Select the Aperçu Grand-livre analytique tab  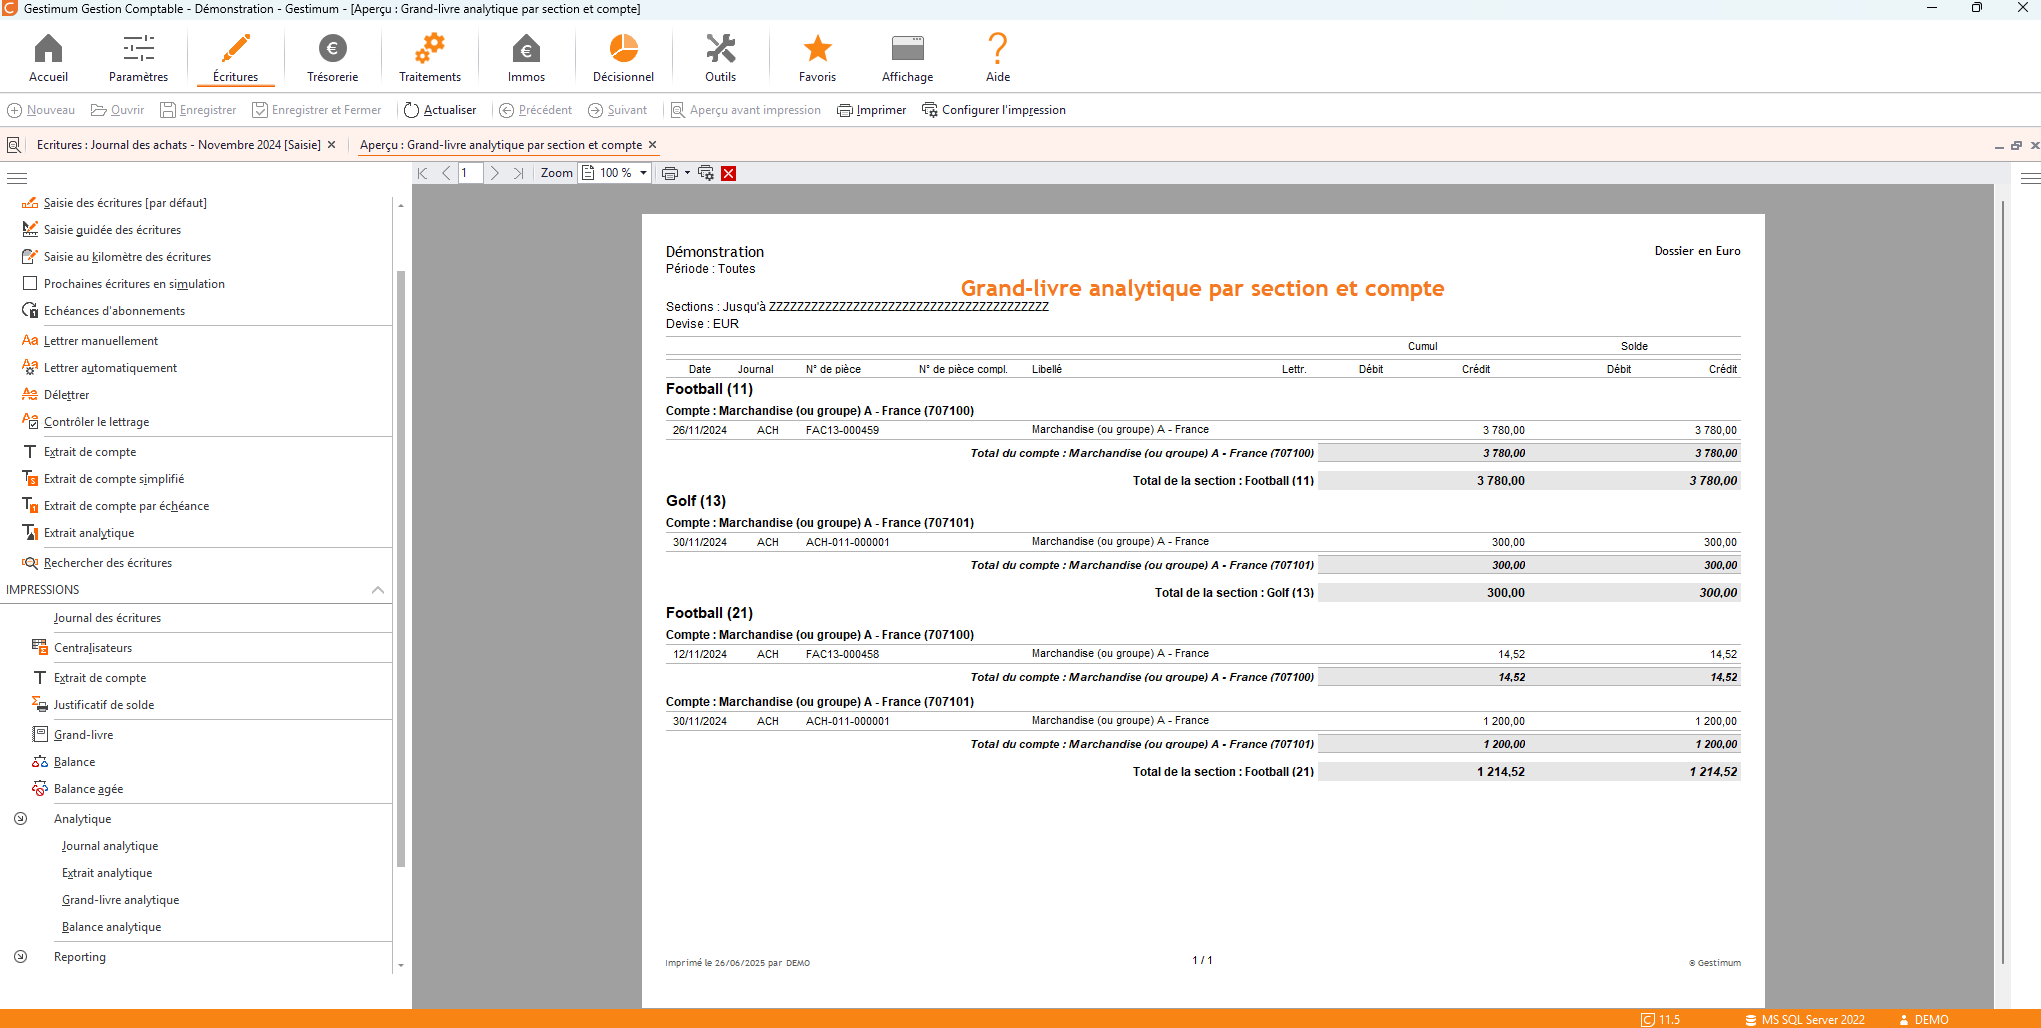point(500,145)
